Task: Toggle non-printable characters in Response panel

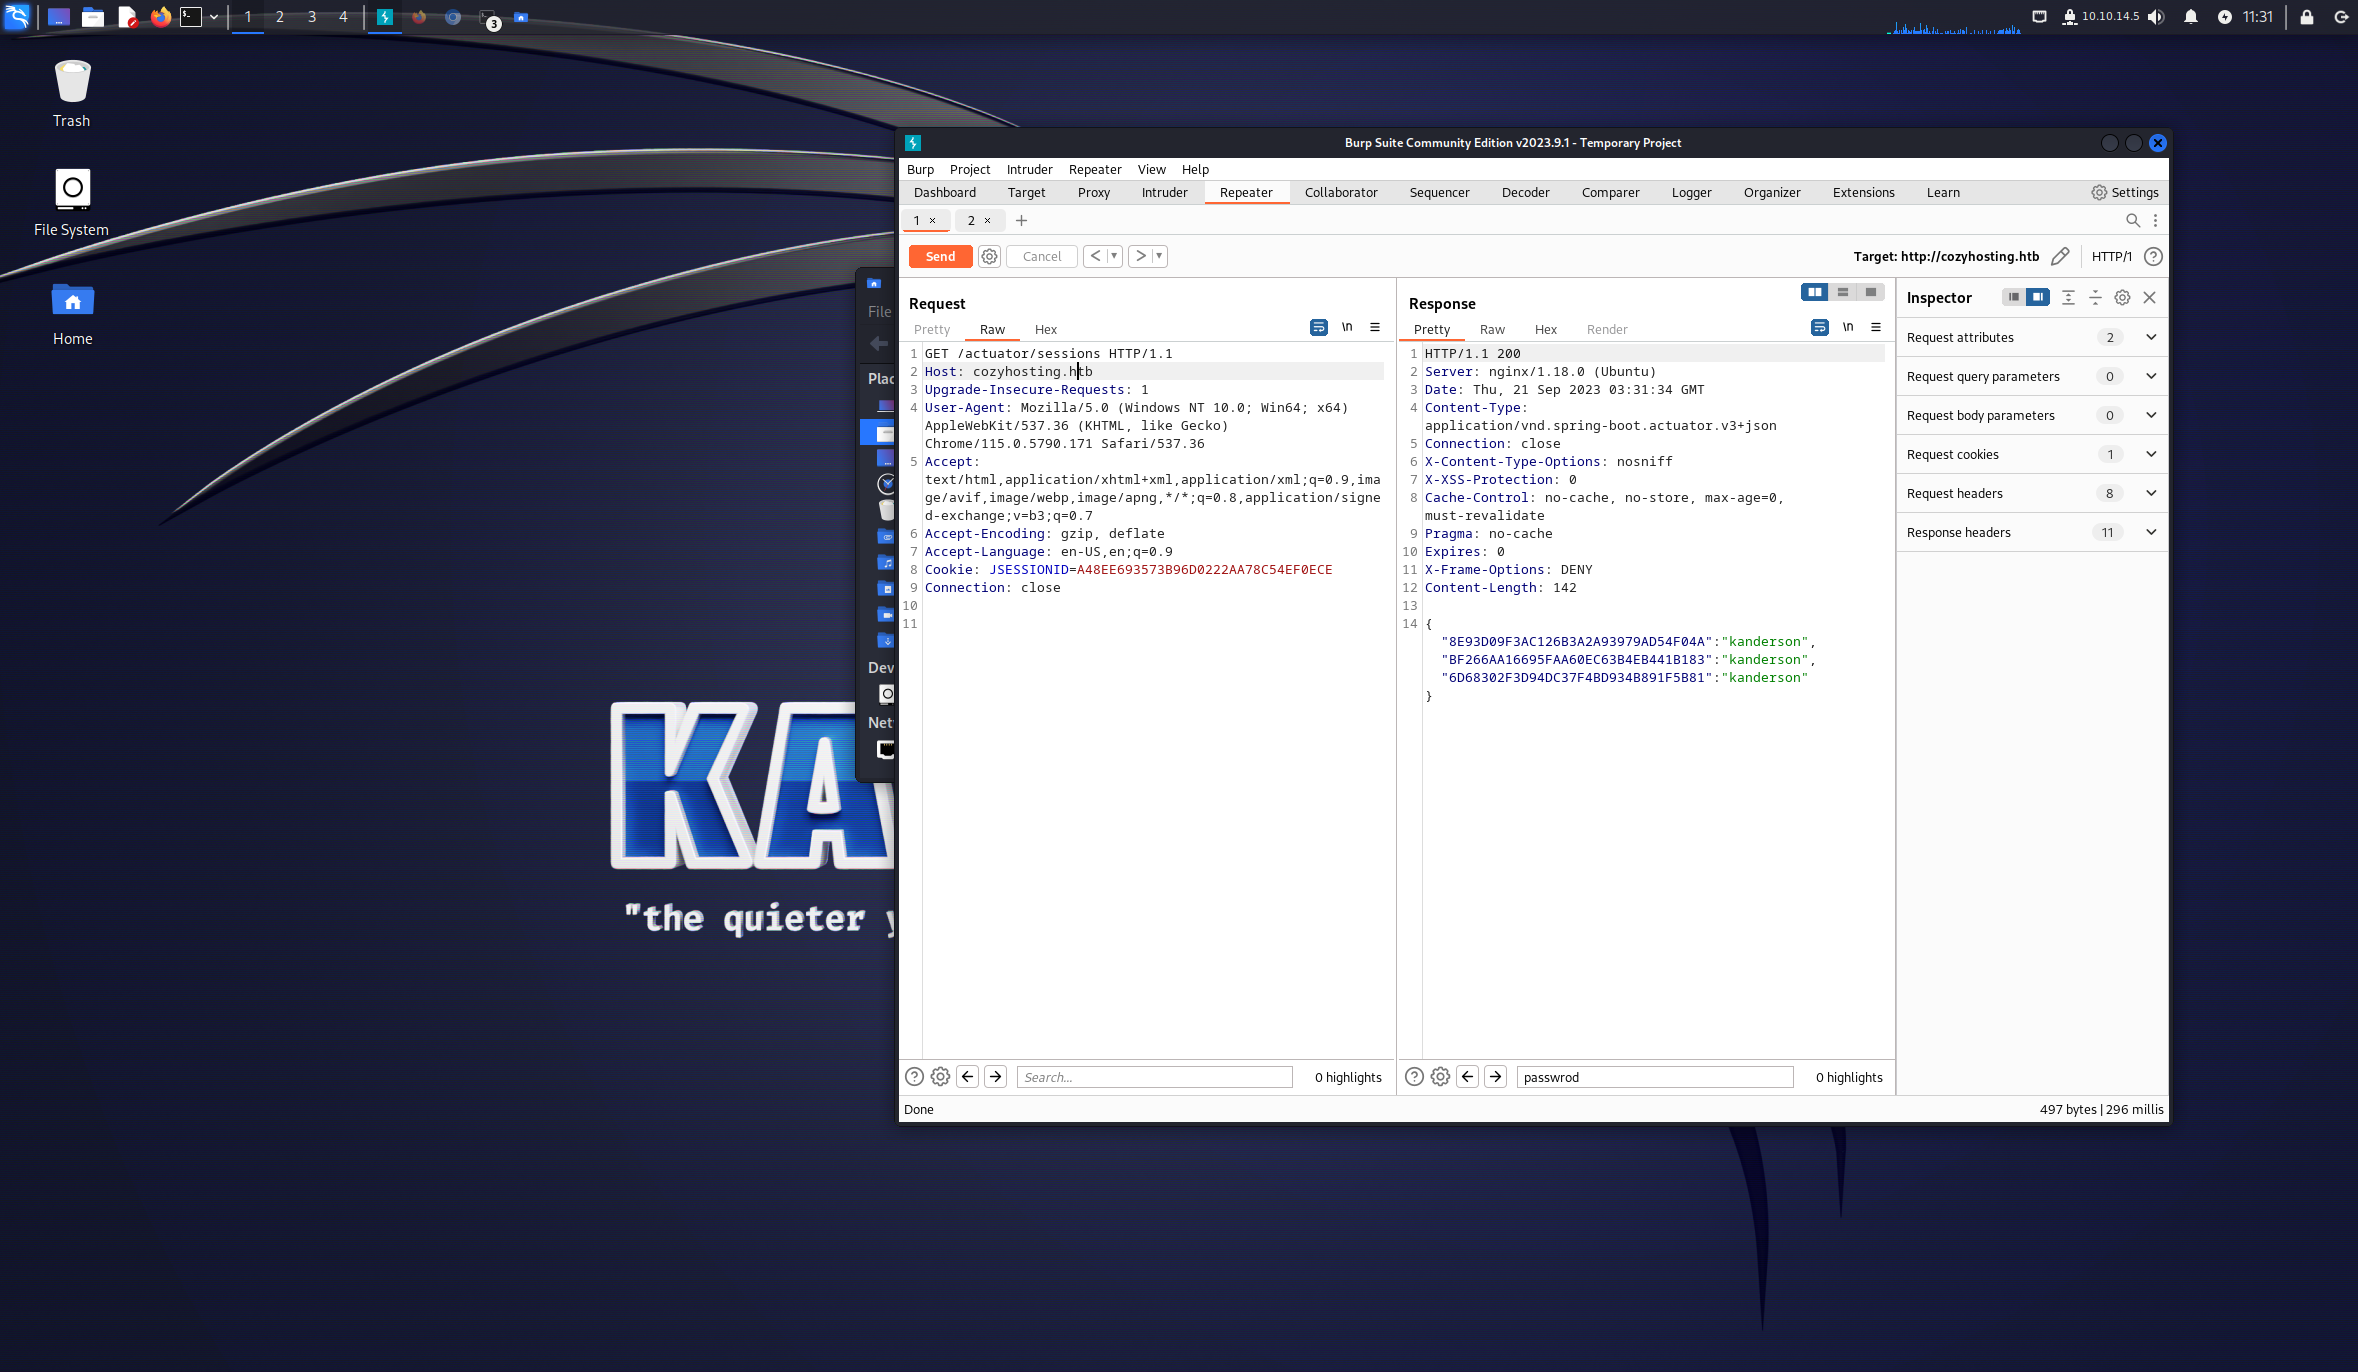Action: [x=1848, y=327]
